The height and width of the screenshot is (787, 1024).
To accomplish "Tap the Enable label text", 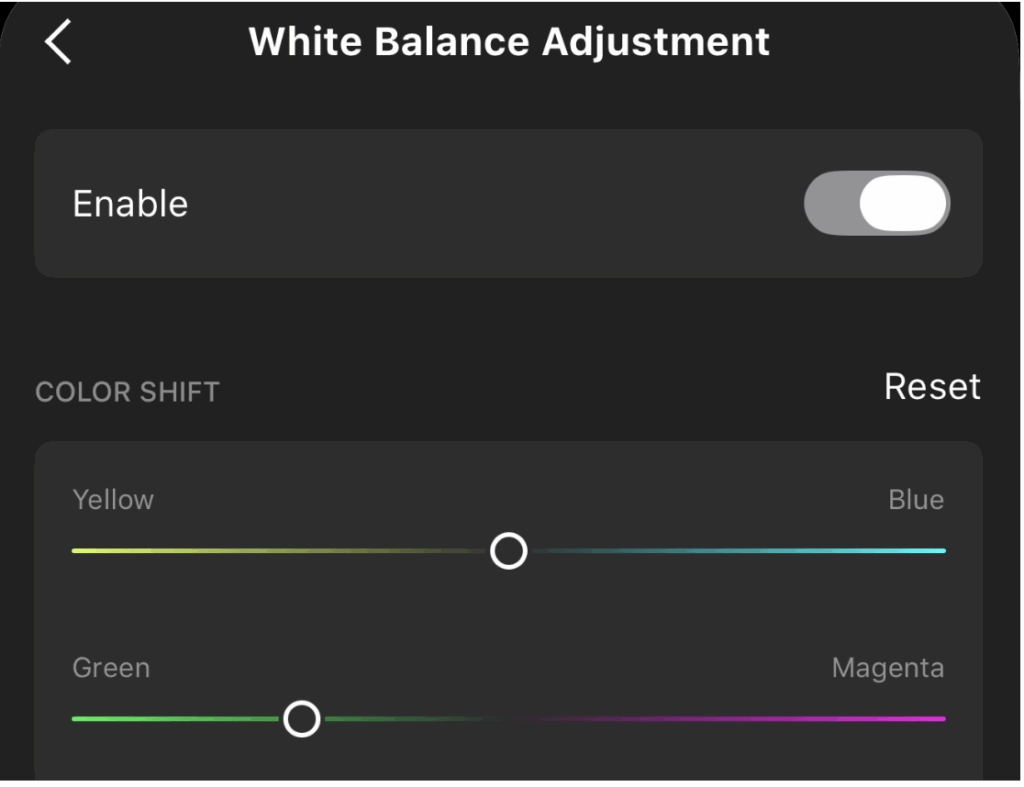I will [130, 204].
